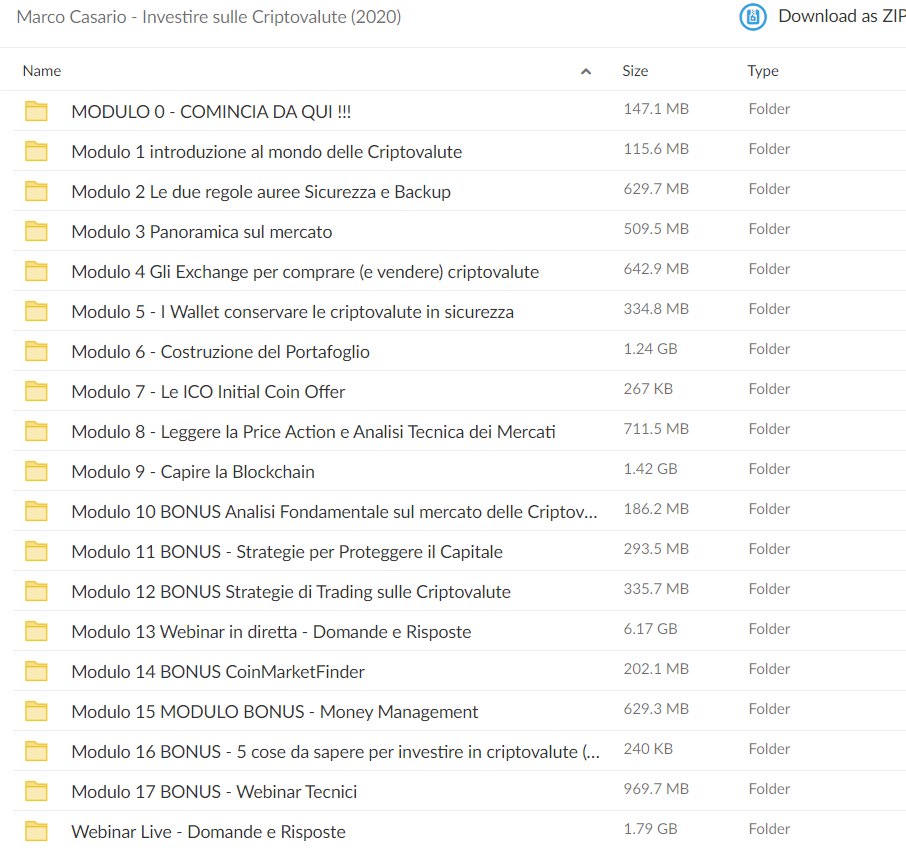Click folder icon of Modulo 7 - Le ICO
The image size is (906, 853).
[36, 391]
